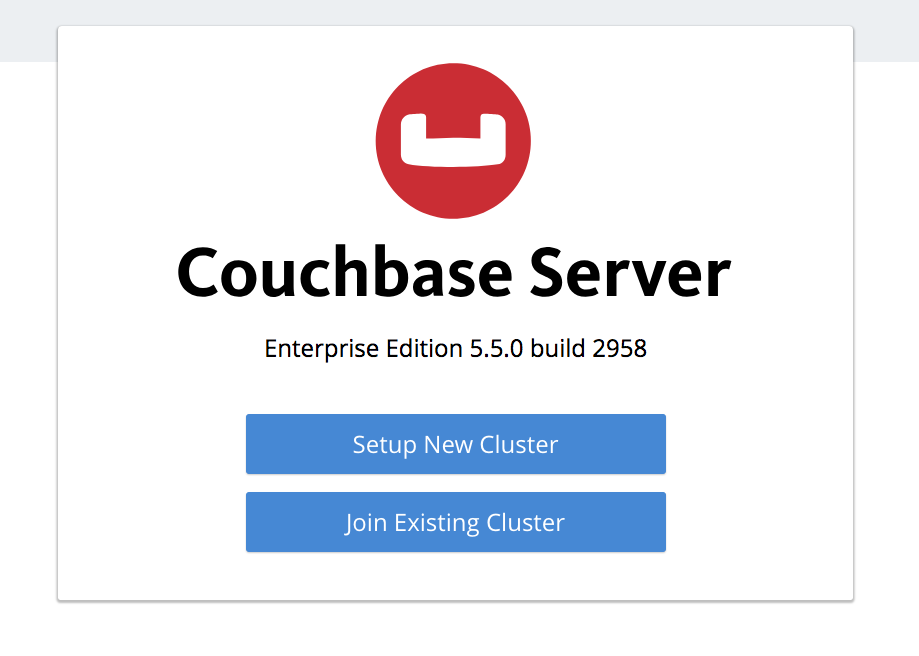This screenshot has width=919, height=656.
Task: Click the word build in version line
Action: (557, 349)
